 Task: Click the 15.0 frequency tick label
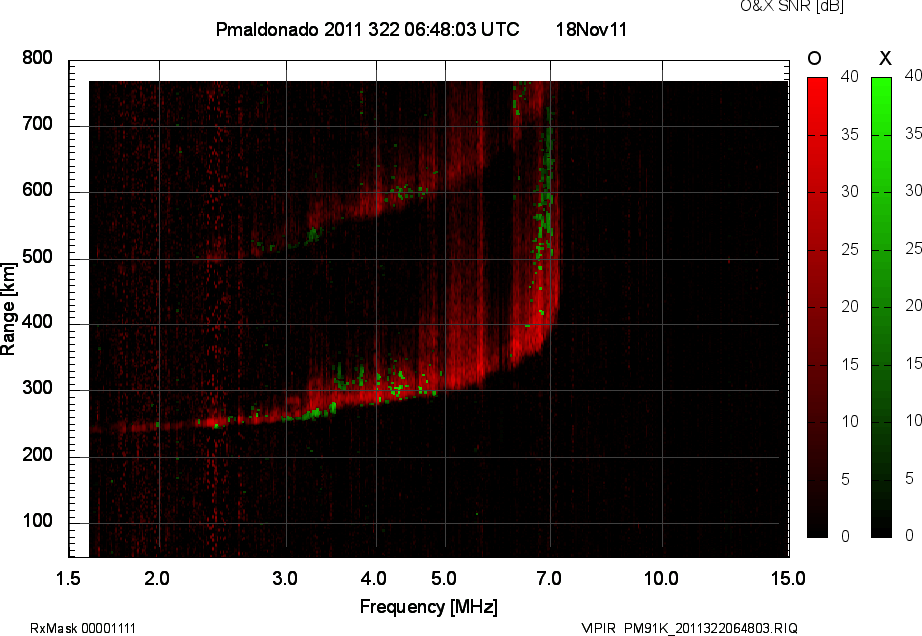pyautogui.click(x=788, y=579)
